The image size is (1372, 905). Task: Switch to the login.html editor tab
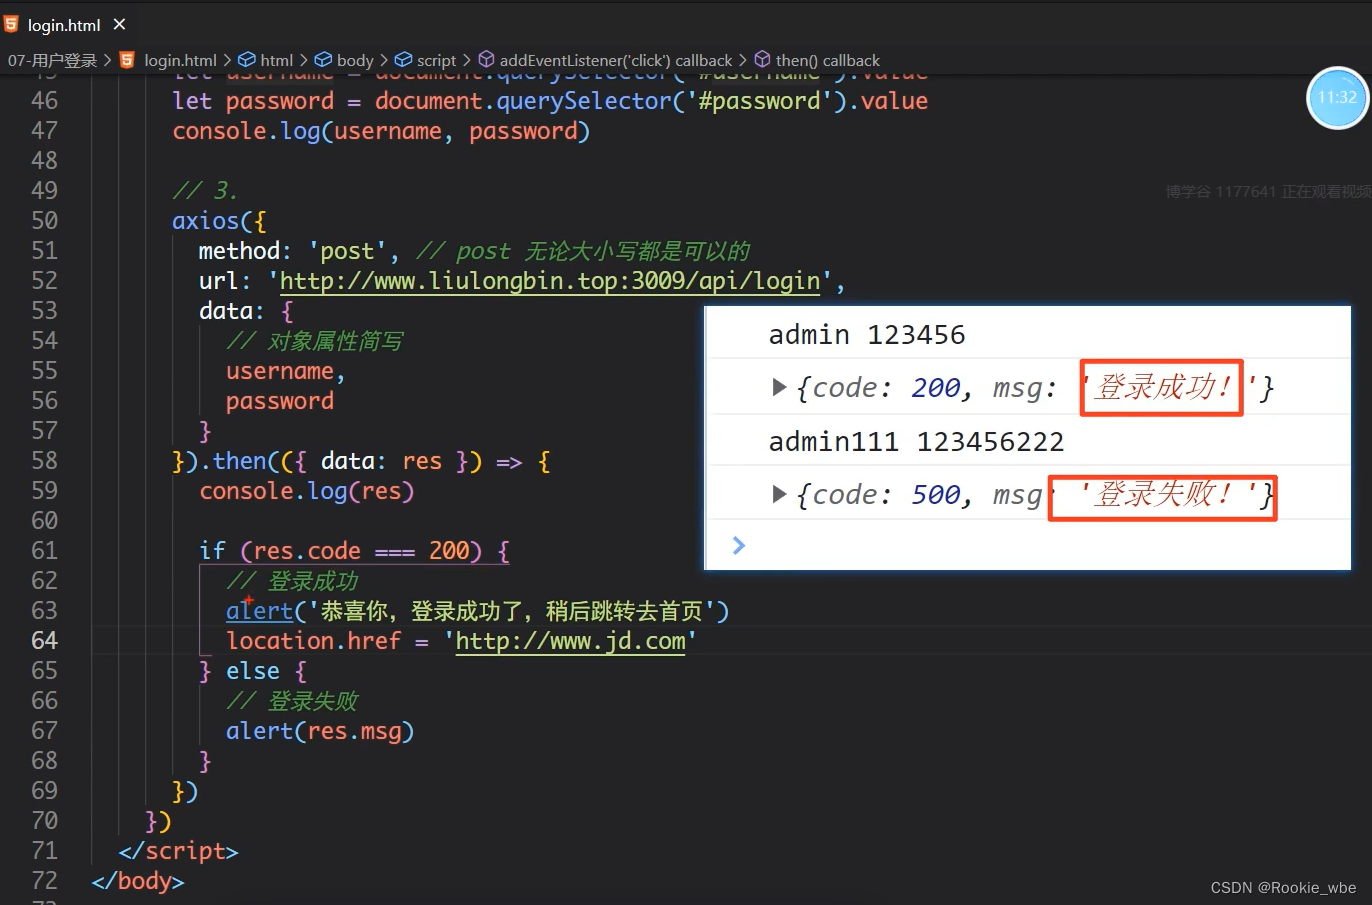point(64,25)
